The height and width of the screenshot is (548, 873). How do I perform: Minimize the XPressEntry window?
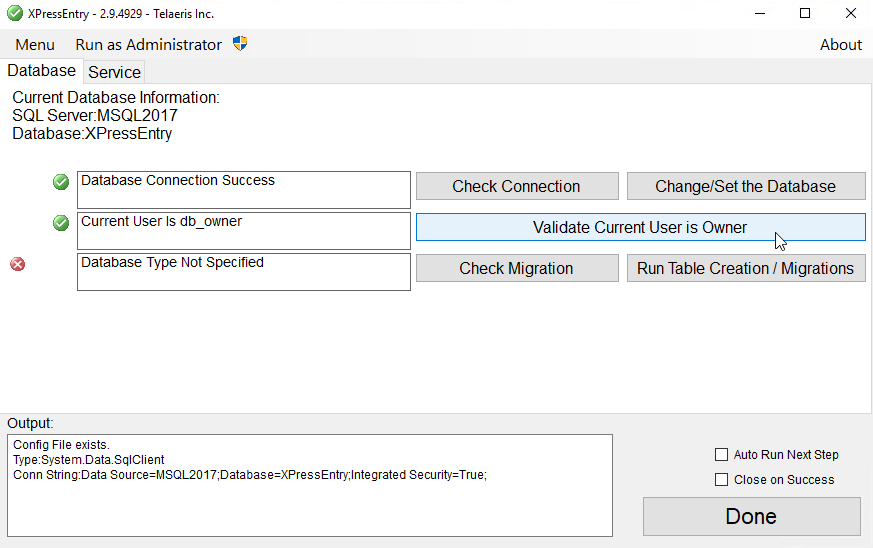pos(760,13)
